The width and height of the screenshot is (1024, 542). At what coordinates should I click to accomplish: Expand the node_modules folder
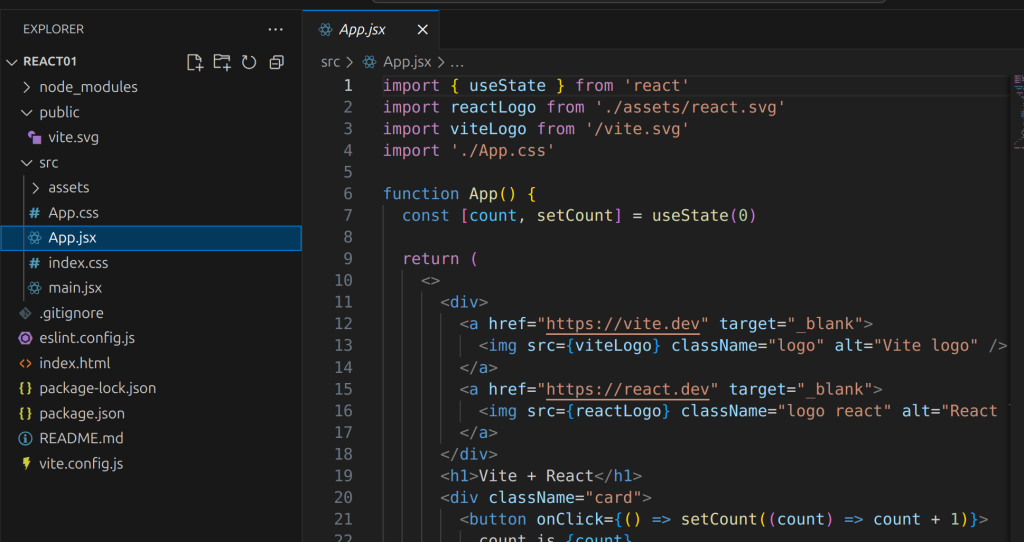click(x=88, y=87)
